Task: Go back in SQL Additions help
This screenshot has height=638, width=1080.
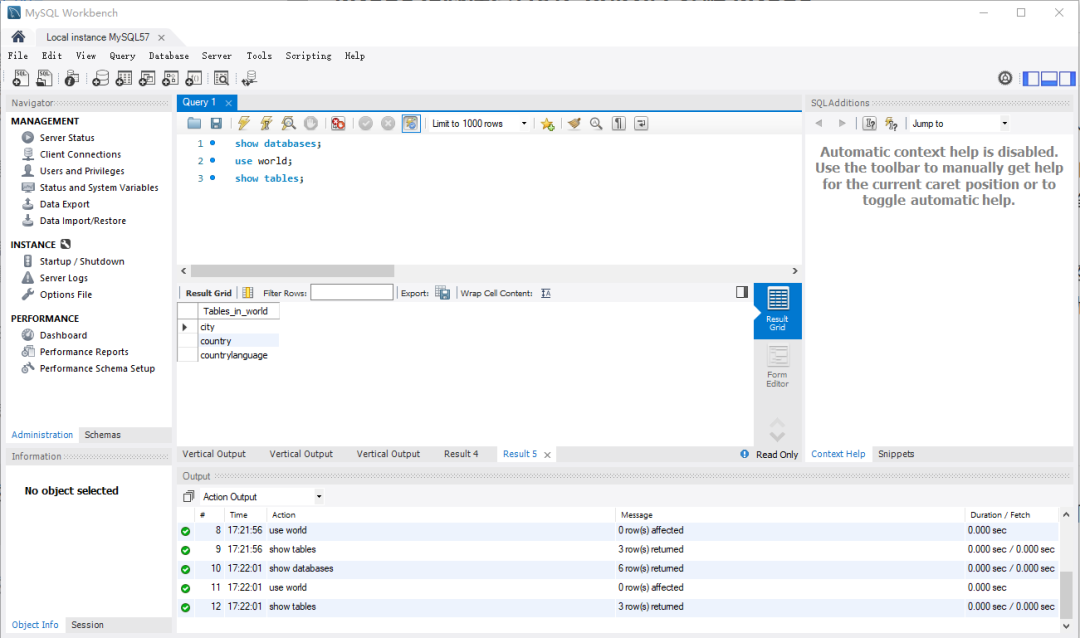Action: (819, 123)
